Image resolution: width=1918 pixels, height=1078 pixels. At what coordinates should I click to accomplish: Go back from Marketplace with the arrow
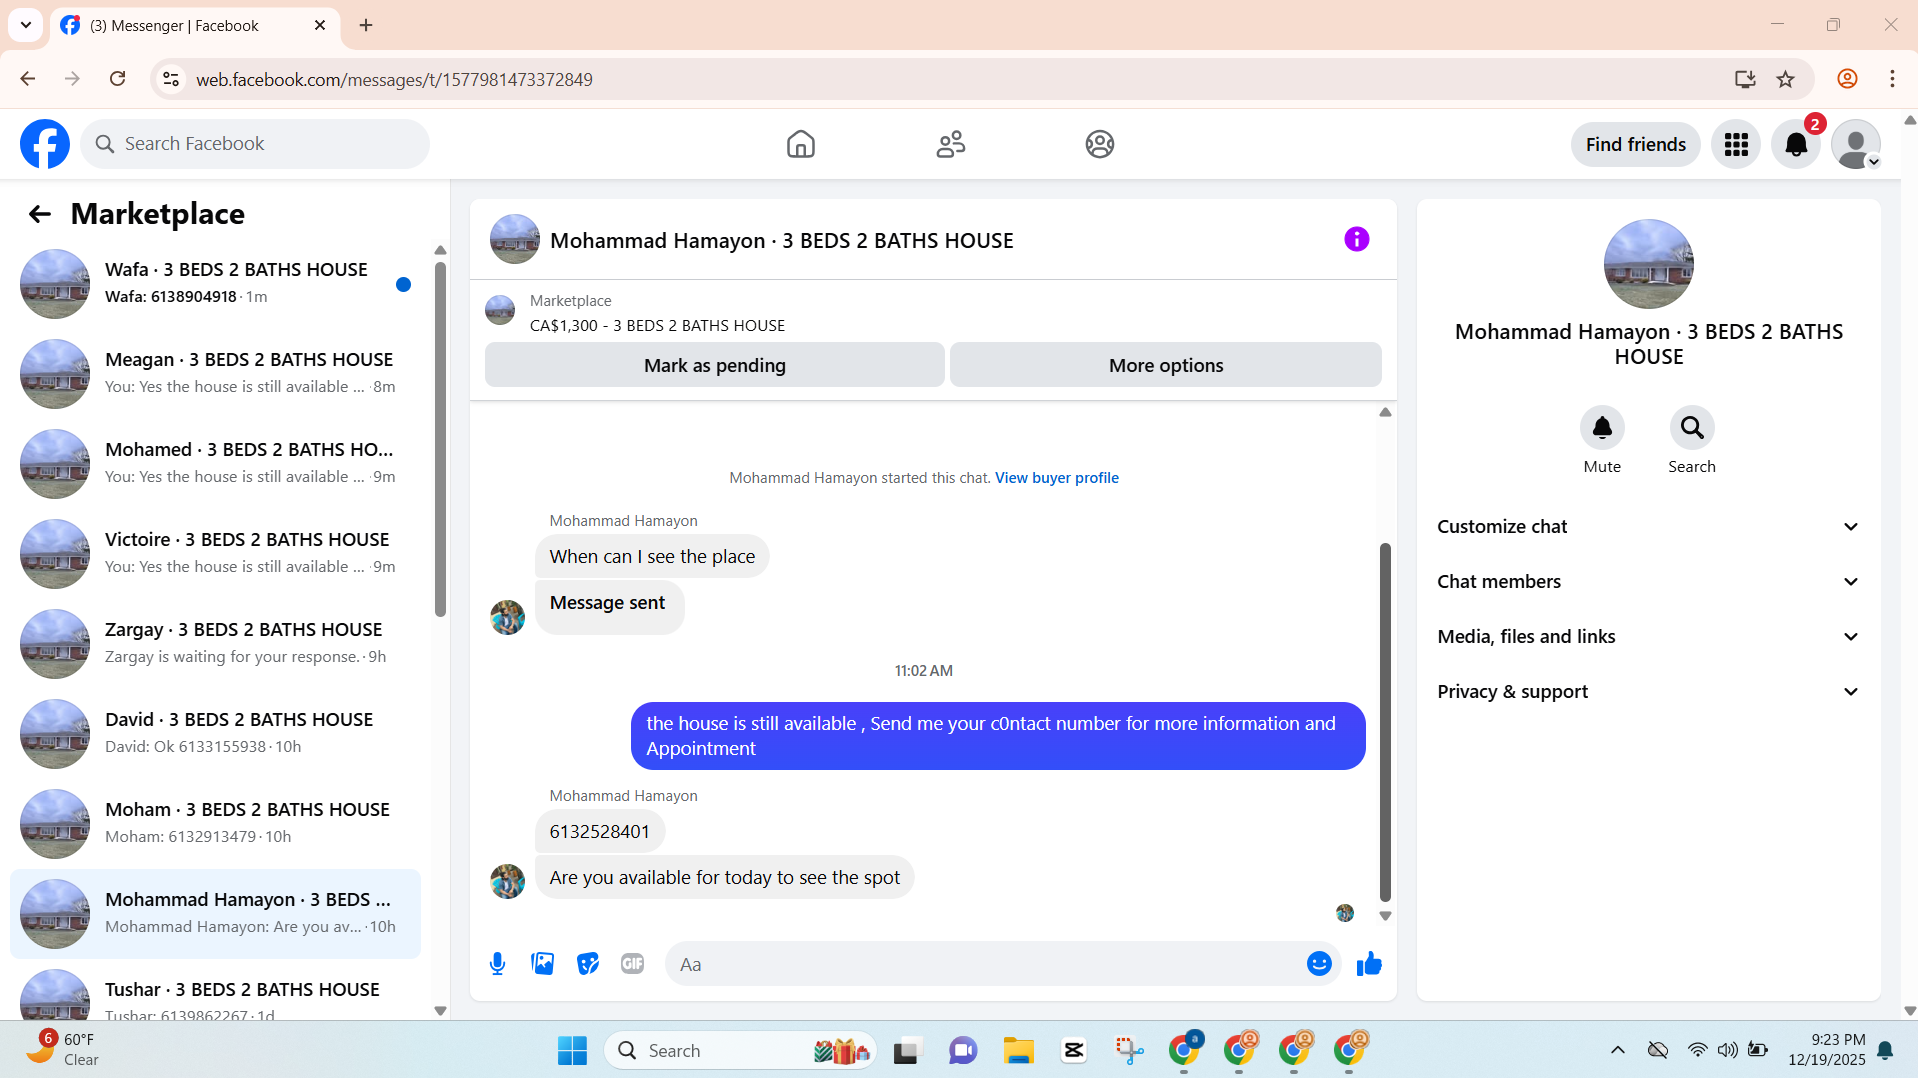tap(39, 214)
